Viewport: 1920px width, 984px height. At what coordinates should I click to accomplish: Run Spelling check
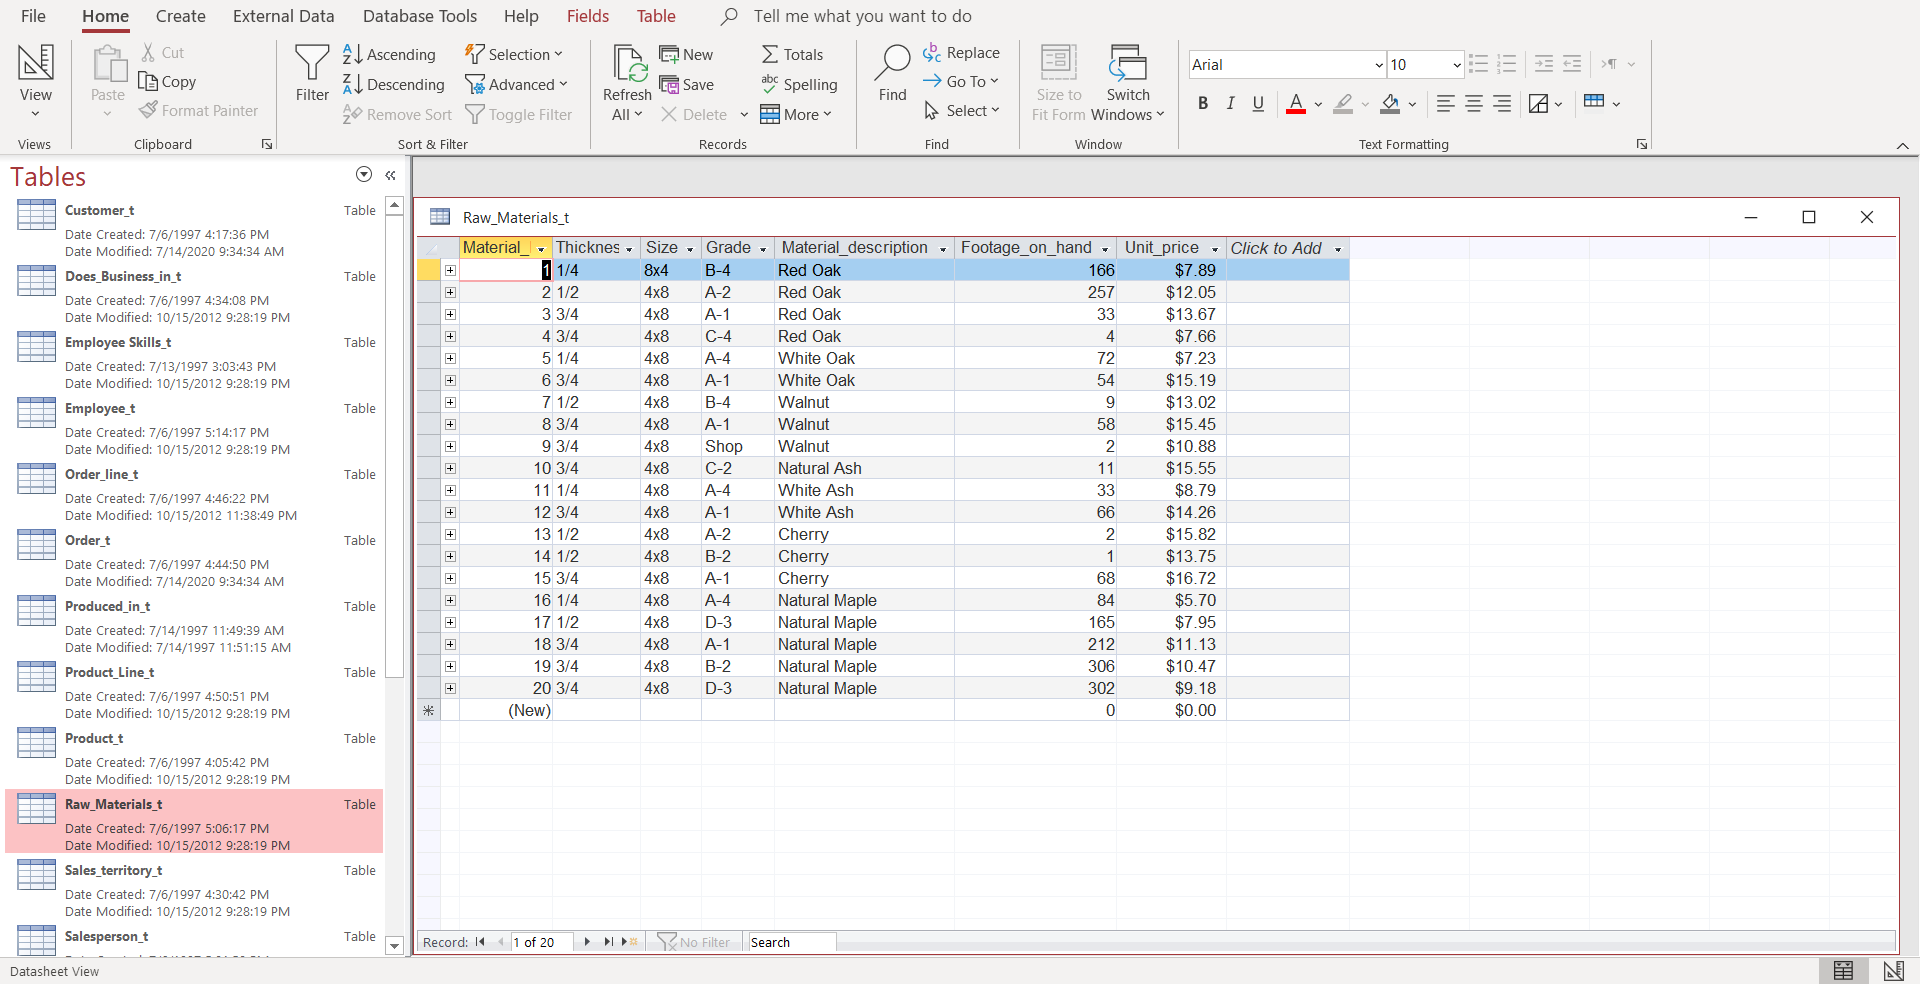click(799, 85)
